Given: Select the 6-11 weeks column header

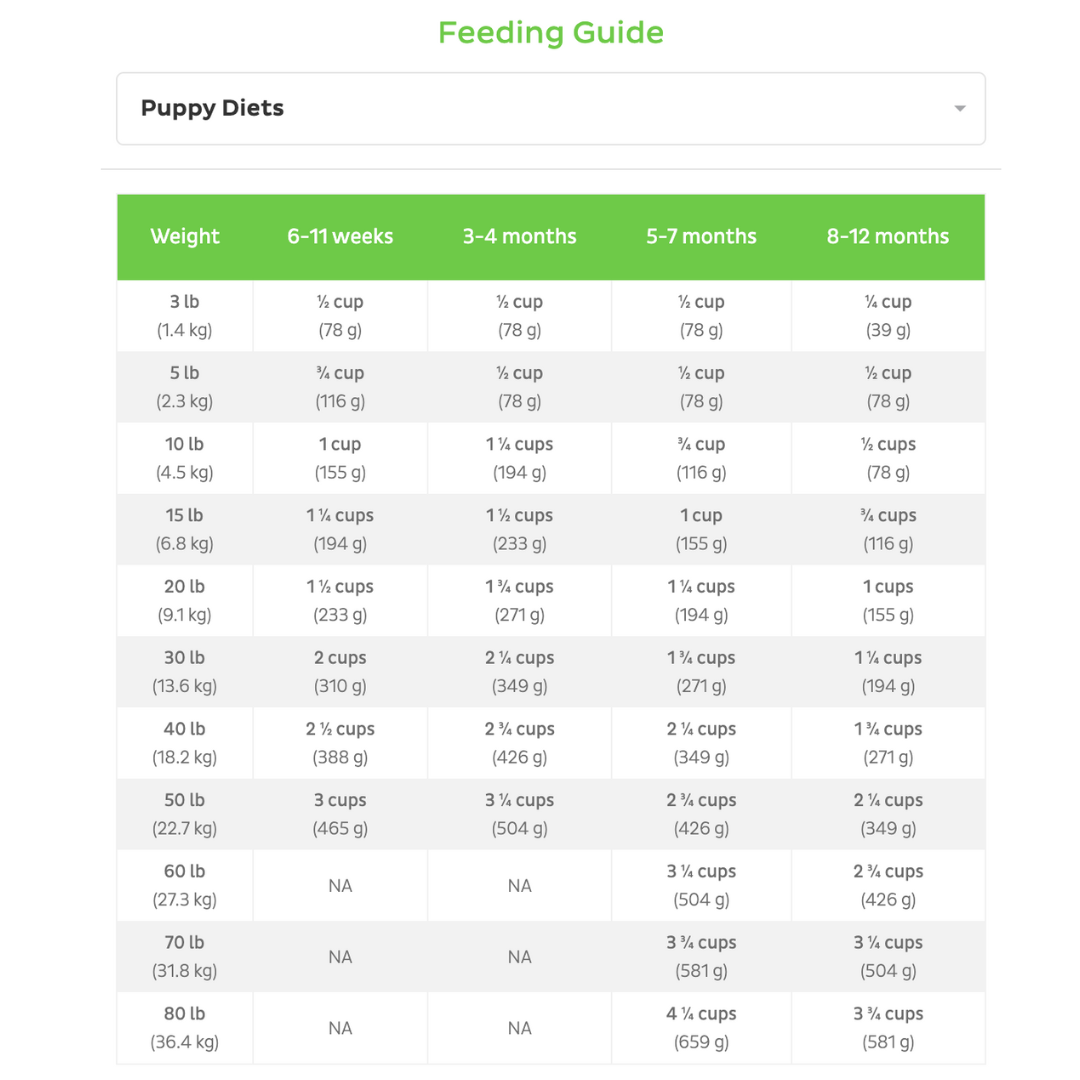Looking at the screenshot, I should click(340, 237).
